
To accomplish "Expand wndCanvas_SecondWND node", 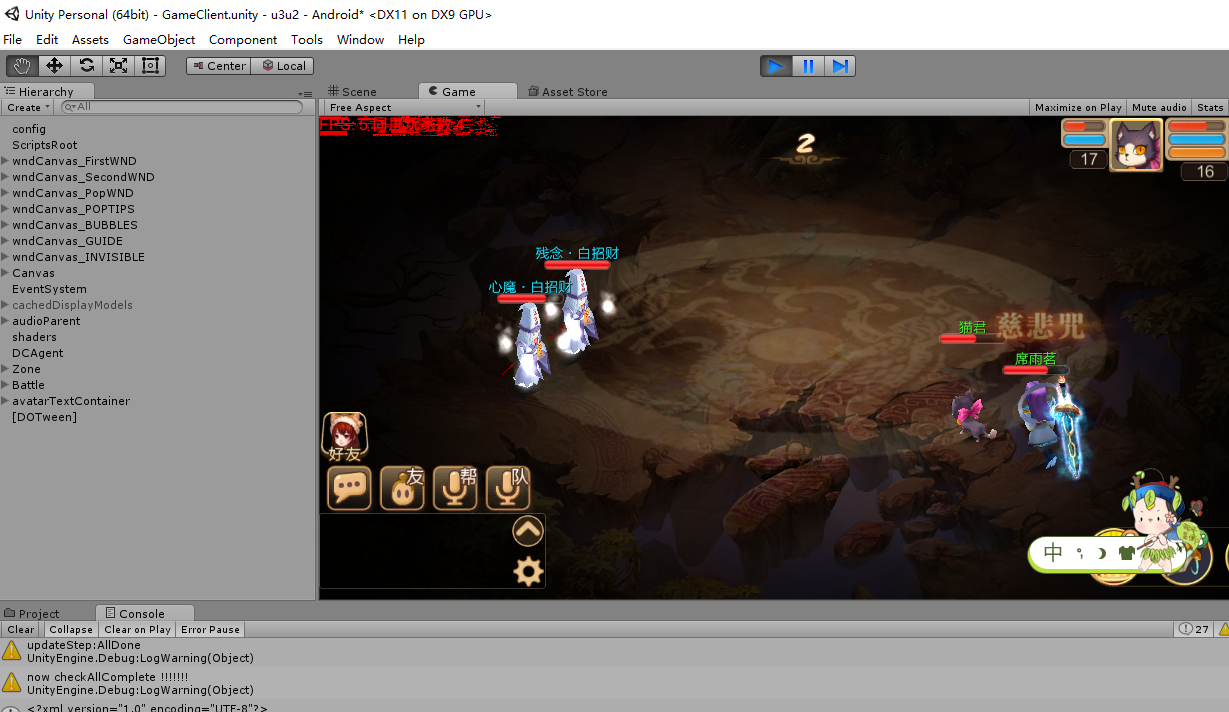I will [x=6, y=177].
